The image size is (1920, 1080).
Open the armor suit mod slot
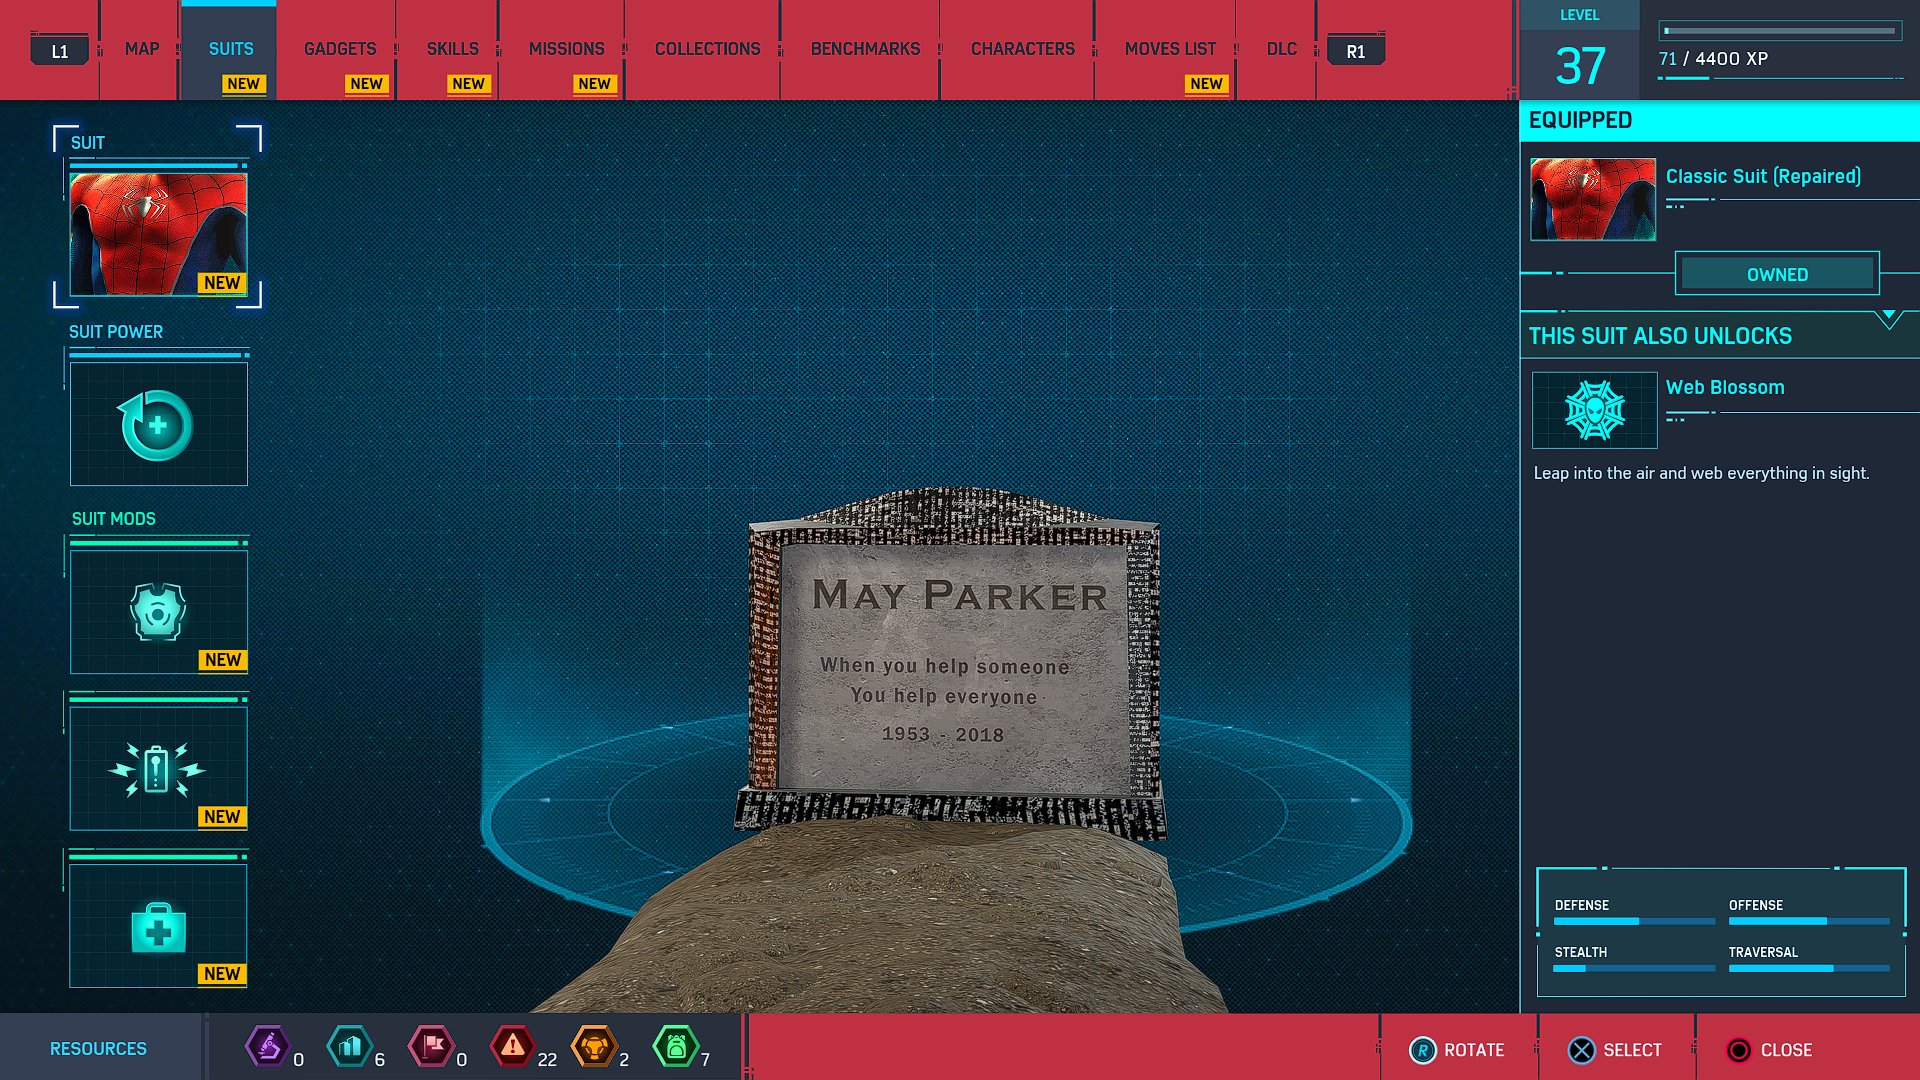pos(158,611)
